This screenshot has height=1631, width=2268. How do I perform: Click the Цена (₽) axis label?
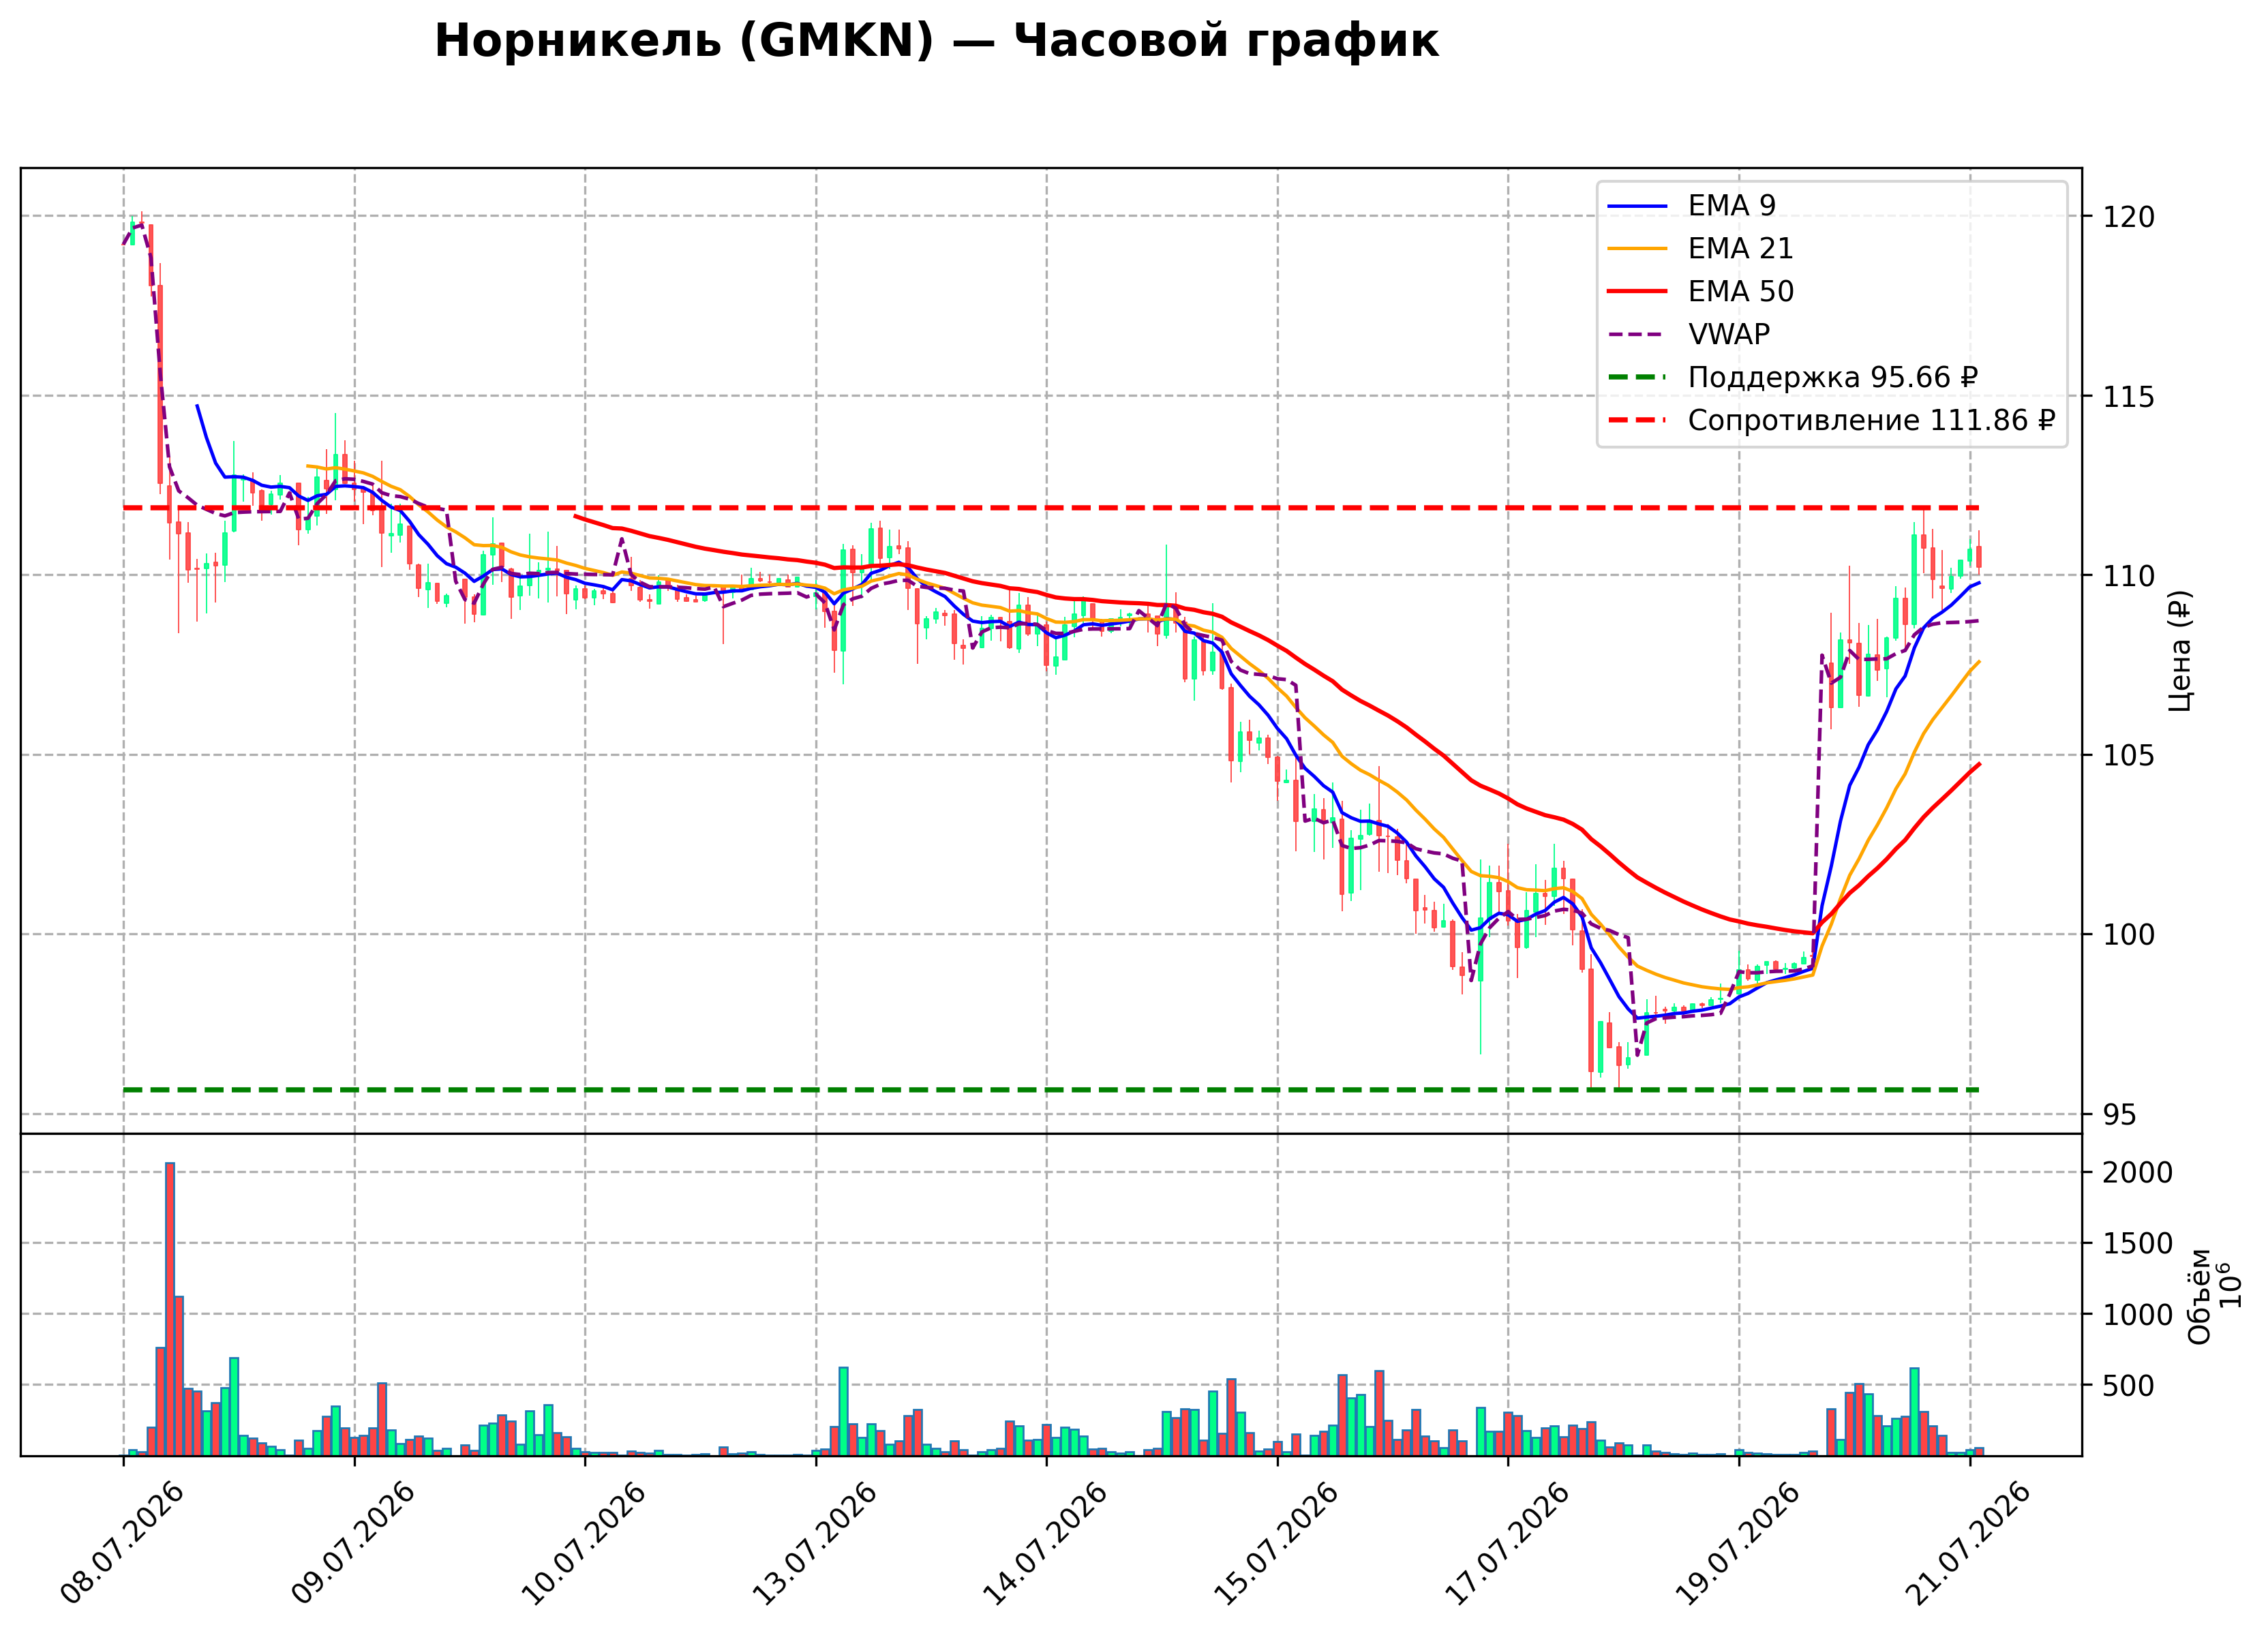click(2180, 651)
